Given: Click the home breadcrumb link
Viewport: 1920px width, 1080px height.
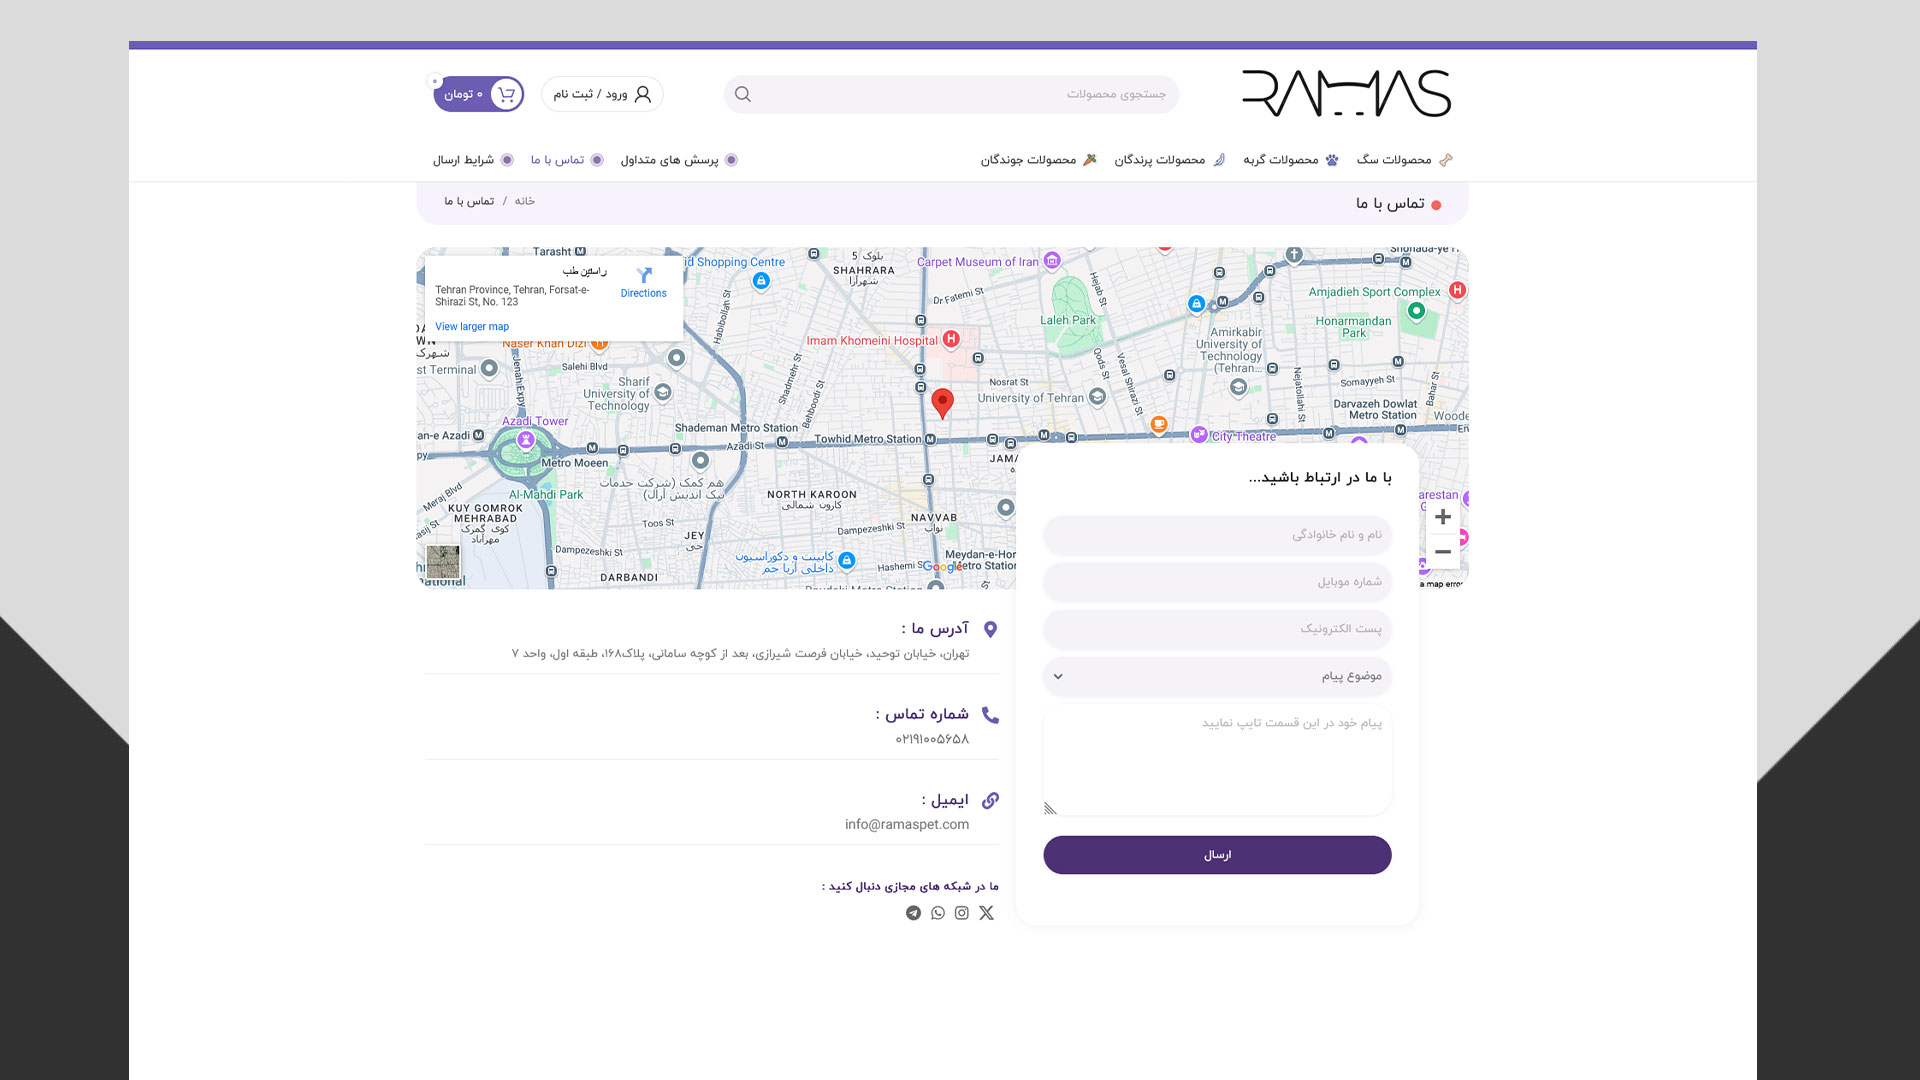Looking at the screenshot, I should click(x=525, y=202).
